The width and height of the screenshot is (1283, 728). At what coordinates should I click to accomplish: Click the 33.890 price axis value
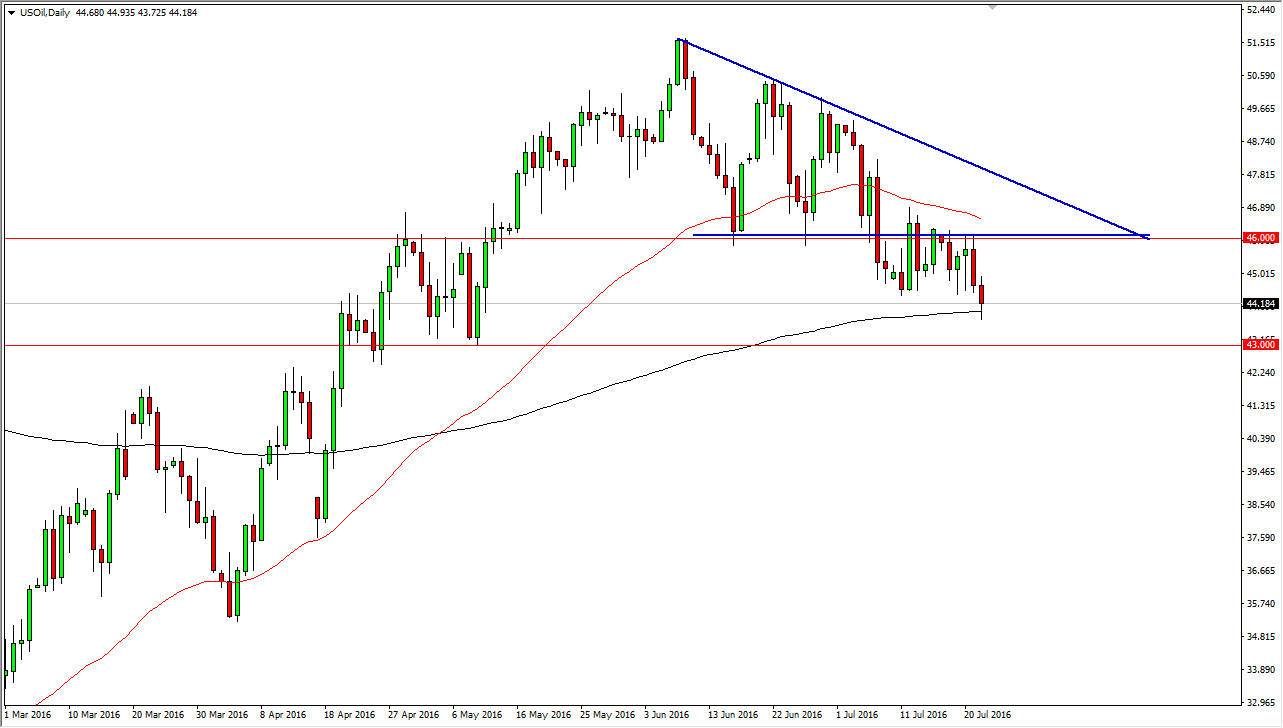coord(1259,669)
